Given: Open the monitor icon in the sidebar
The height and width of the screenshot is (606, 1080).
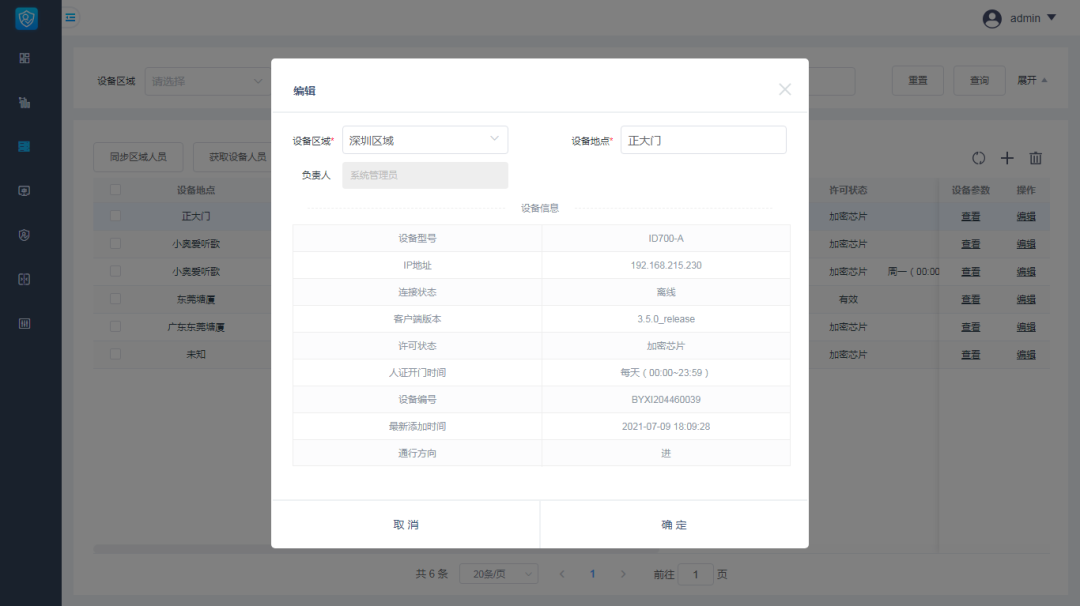Looking at the screenshot, I should tap(25, 190).
